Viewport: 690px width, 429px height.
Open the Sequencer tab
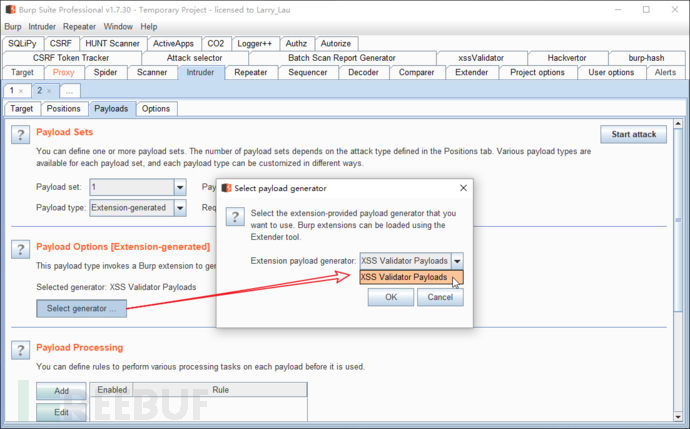click(308, 72)
